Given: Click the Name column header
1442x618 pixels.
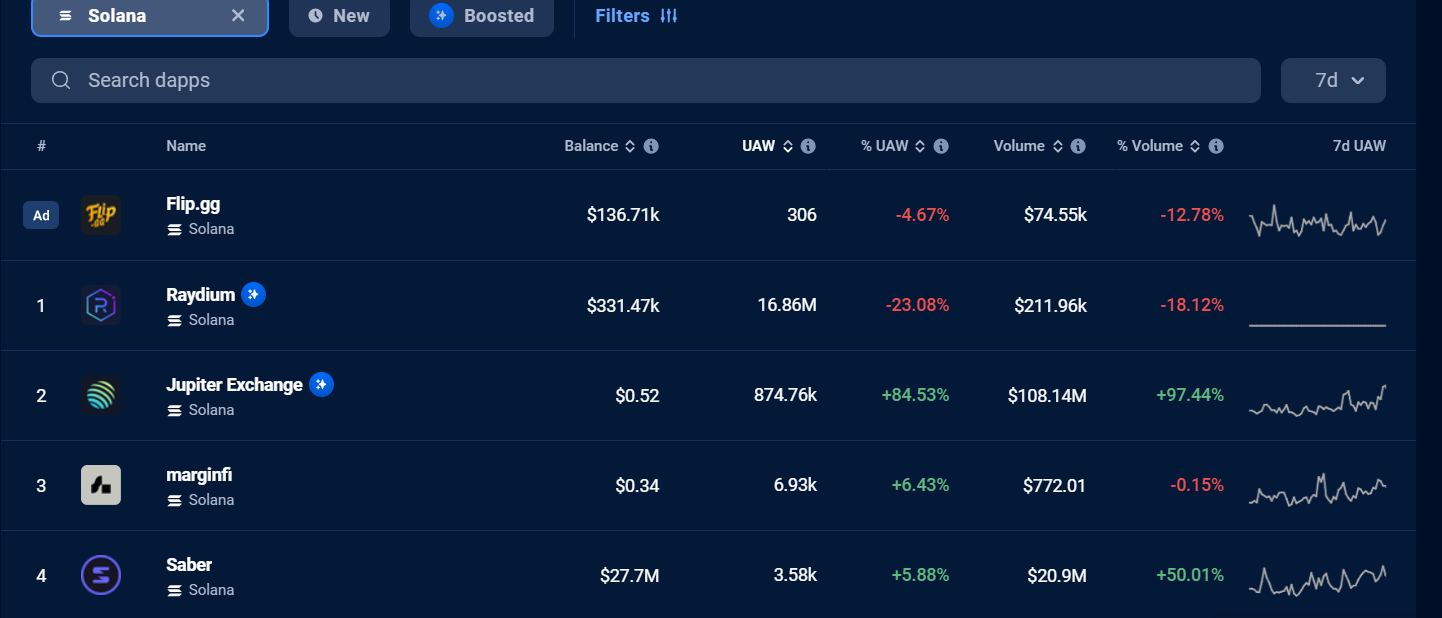Looking at the screenshot, I should (186, 146).
